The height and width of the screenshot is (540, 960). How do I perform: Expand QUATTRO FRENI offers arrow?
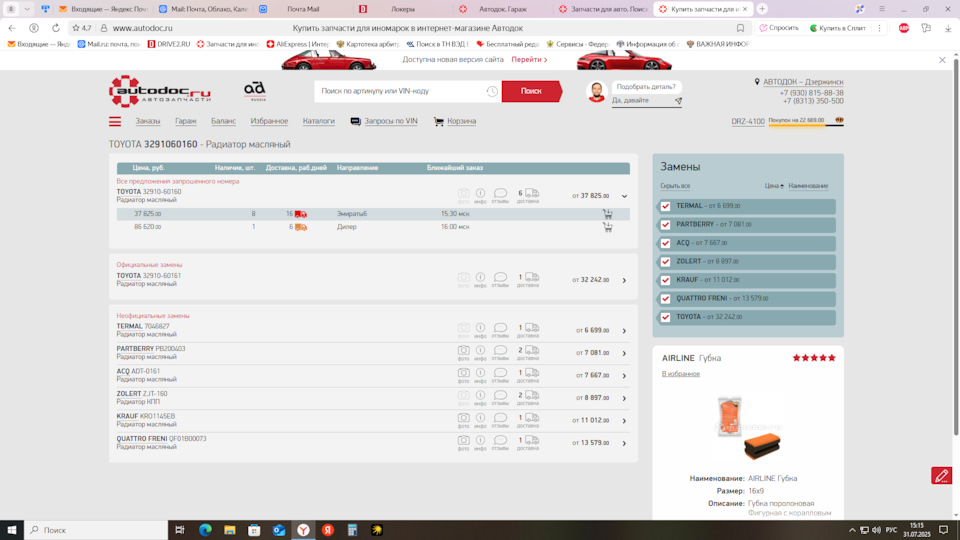pos(624,443)
